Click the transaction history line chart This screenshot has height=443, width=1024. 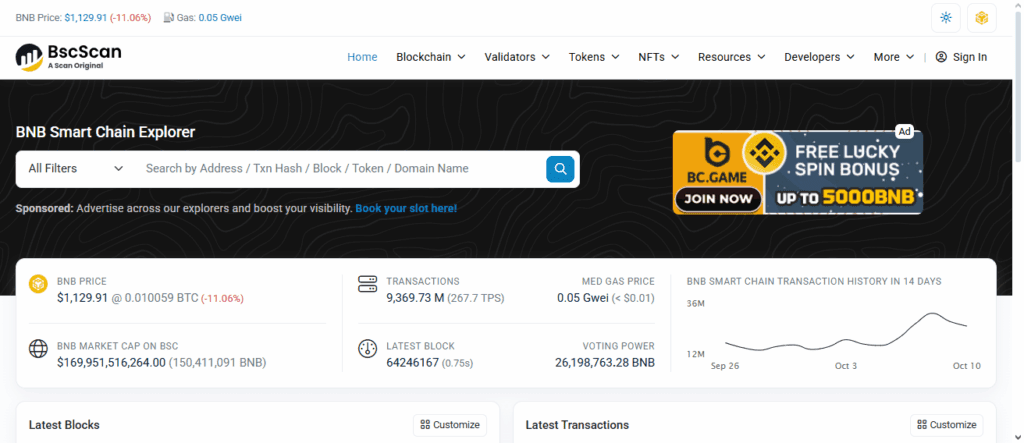tap(846, 331)
